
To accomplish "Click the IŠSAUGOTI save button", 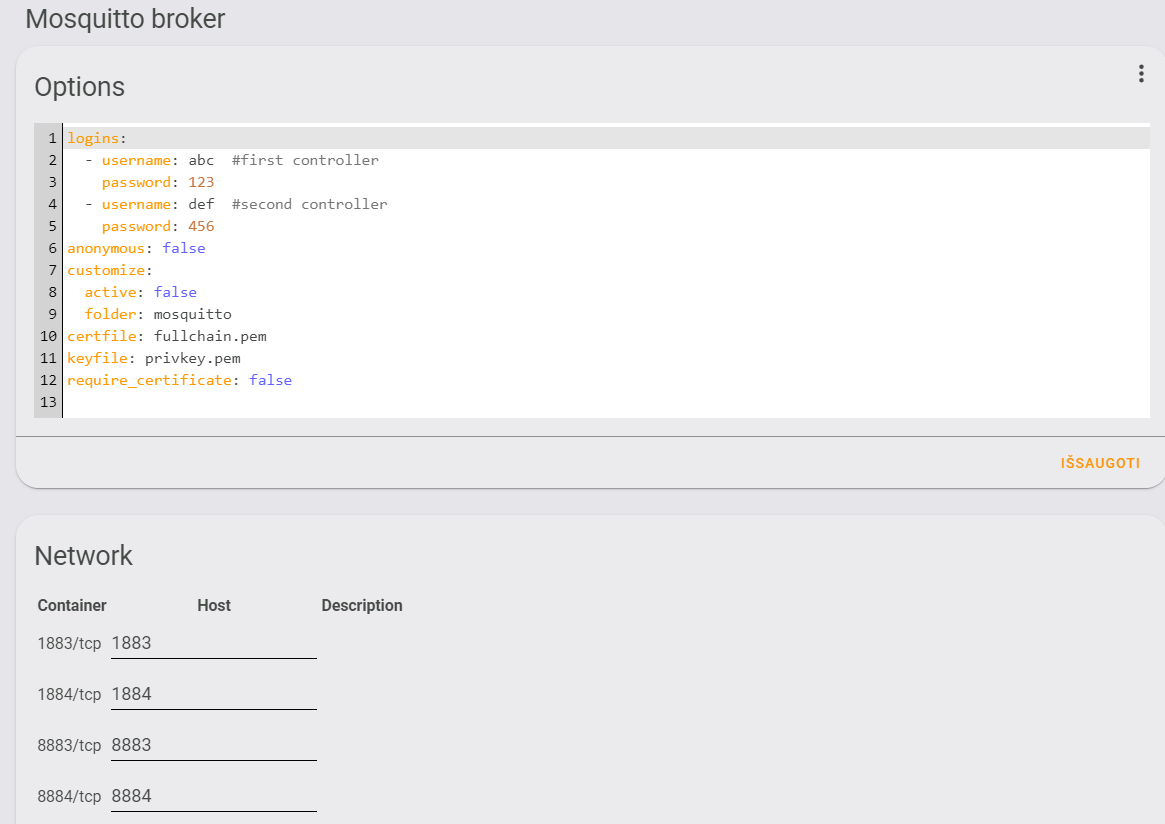I will 1099,463.
